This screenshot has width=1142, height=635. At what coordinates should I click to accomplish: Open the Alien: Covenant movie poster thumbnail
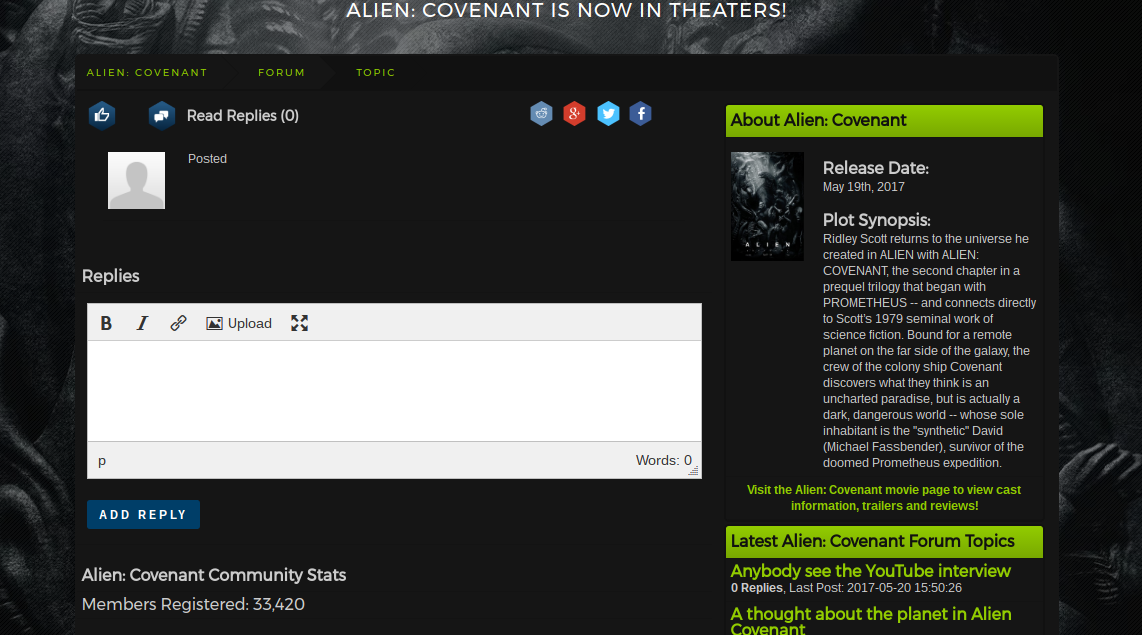tap(767, 206)
